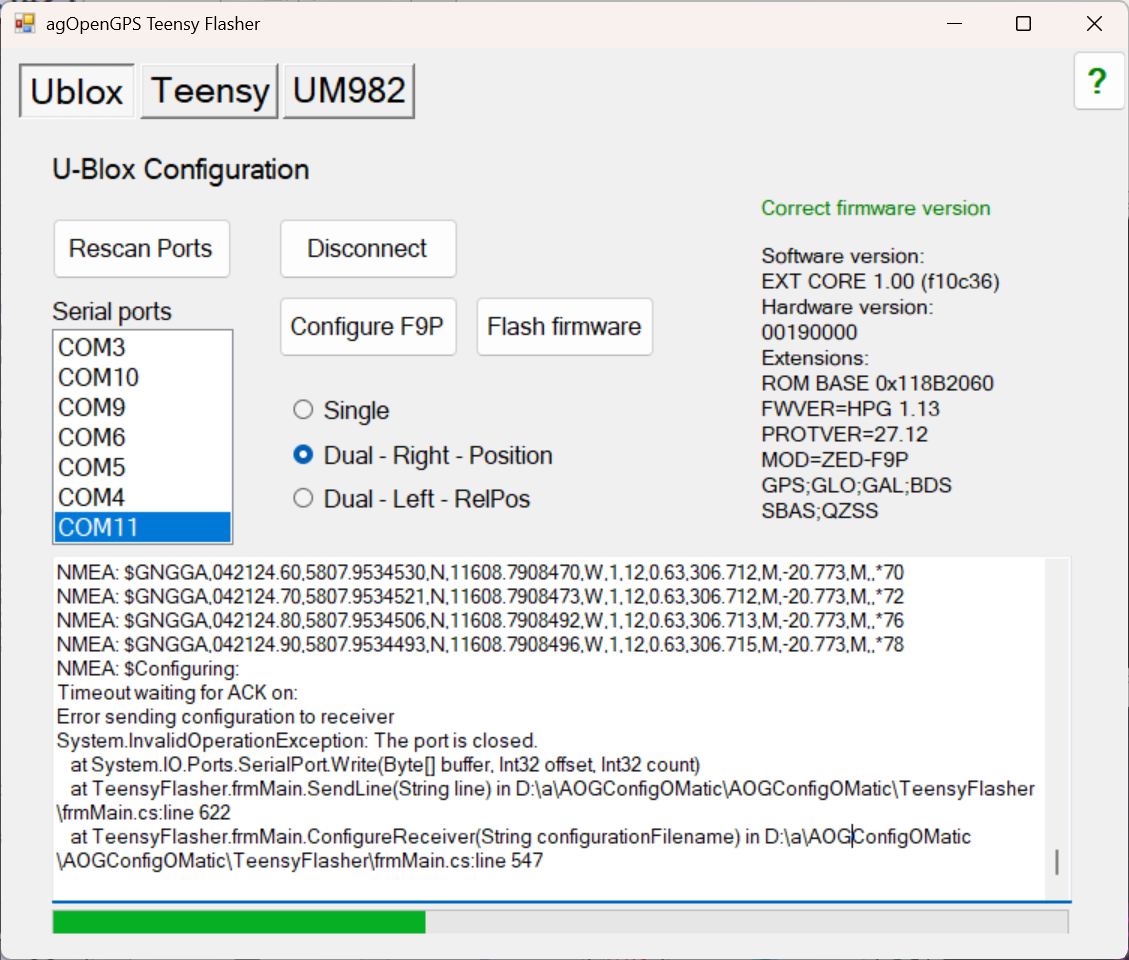
Task: Choose Dual - Left - RelPos mode
Action: coord(411,498)
